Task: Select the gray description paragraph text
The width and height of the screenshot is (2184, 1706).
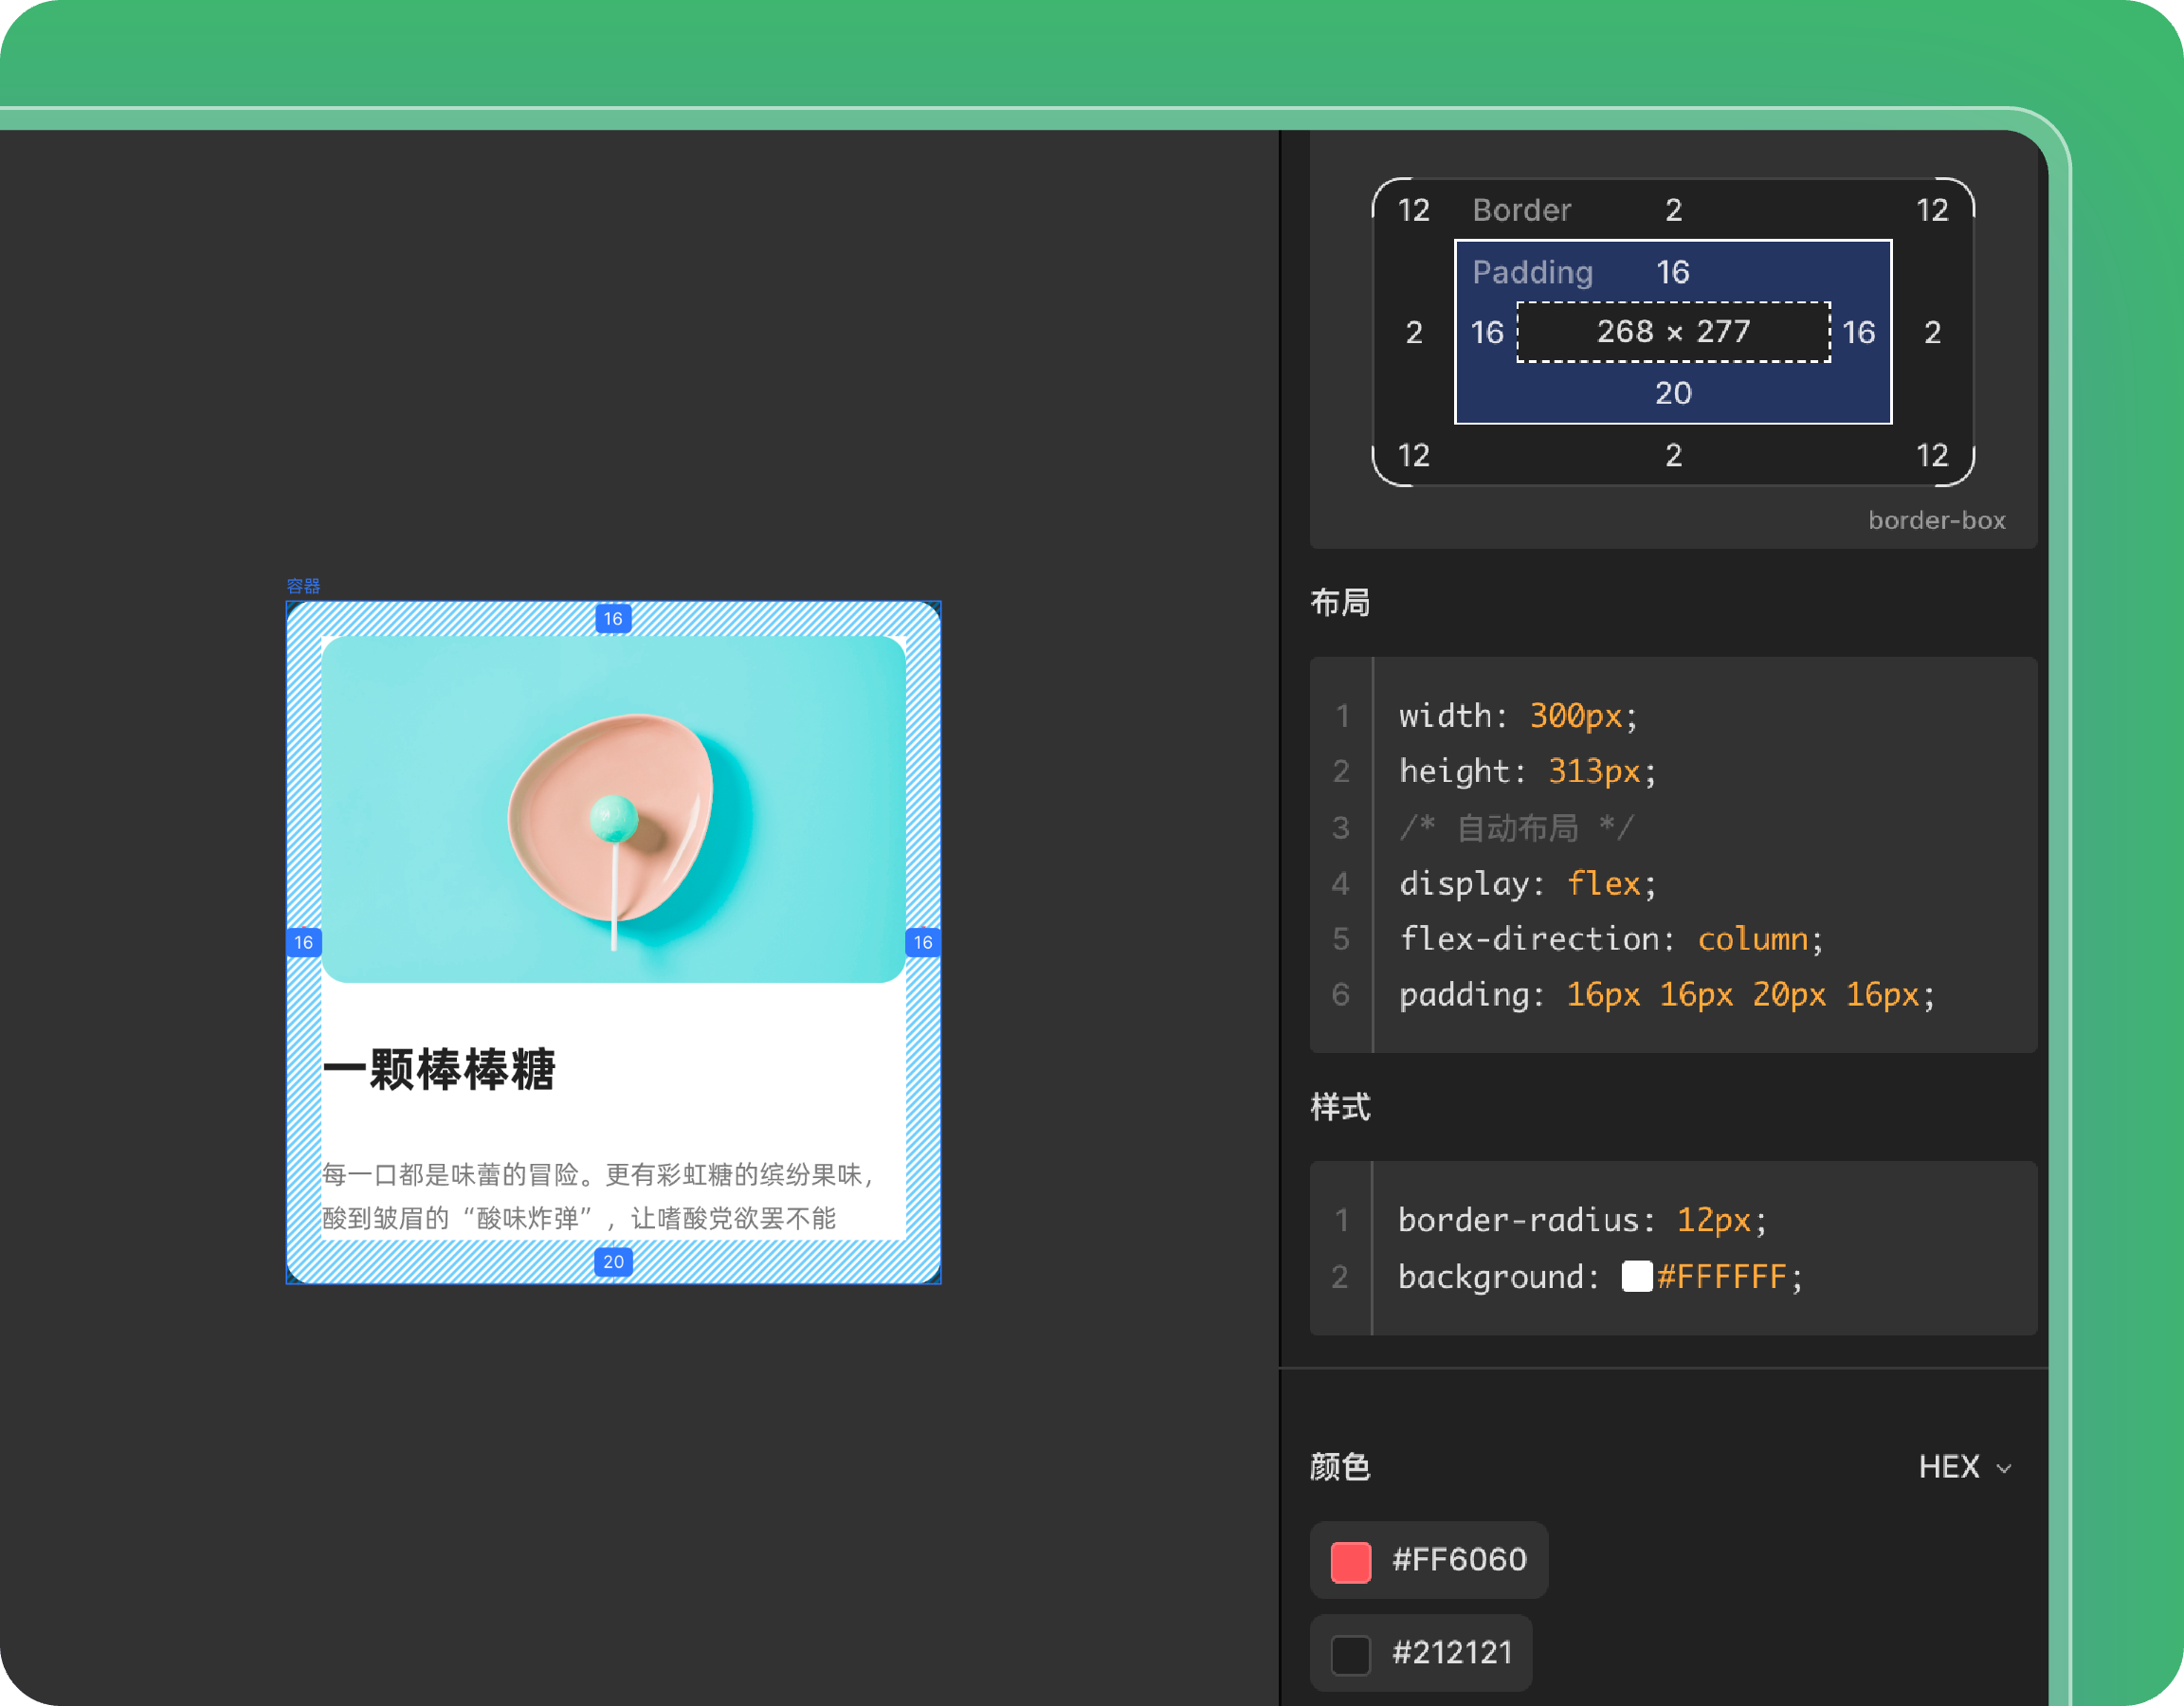Action: click(597, 1195)
